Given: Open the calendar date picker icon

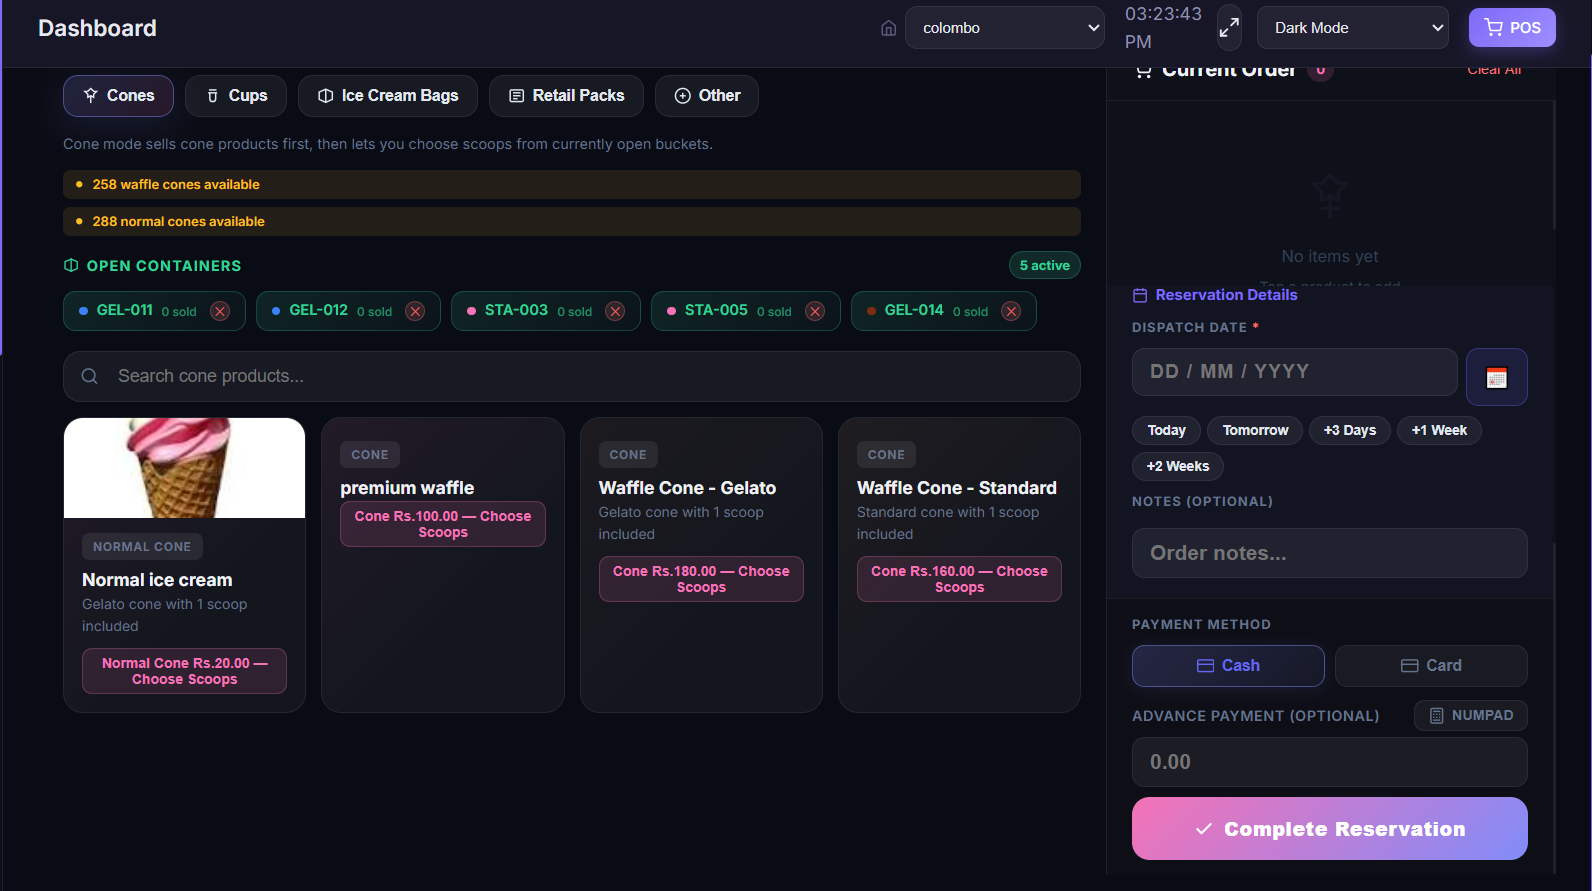Looking at the screenshot, I should pos(1497,377).
